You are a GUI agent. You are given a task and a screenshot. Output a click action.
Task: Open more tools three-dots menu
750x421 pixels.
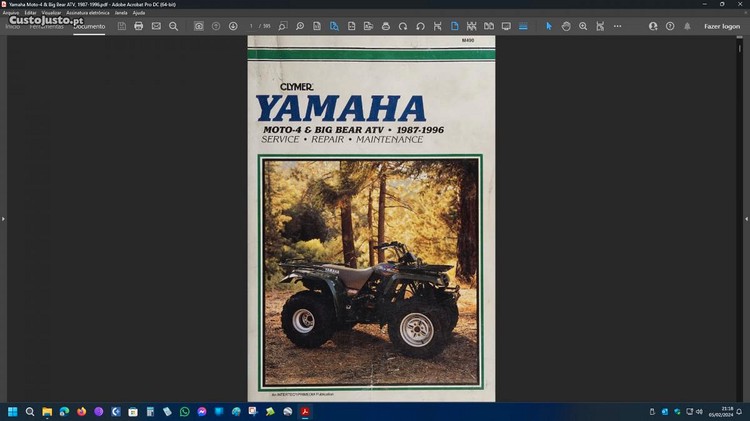[617, 26]
